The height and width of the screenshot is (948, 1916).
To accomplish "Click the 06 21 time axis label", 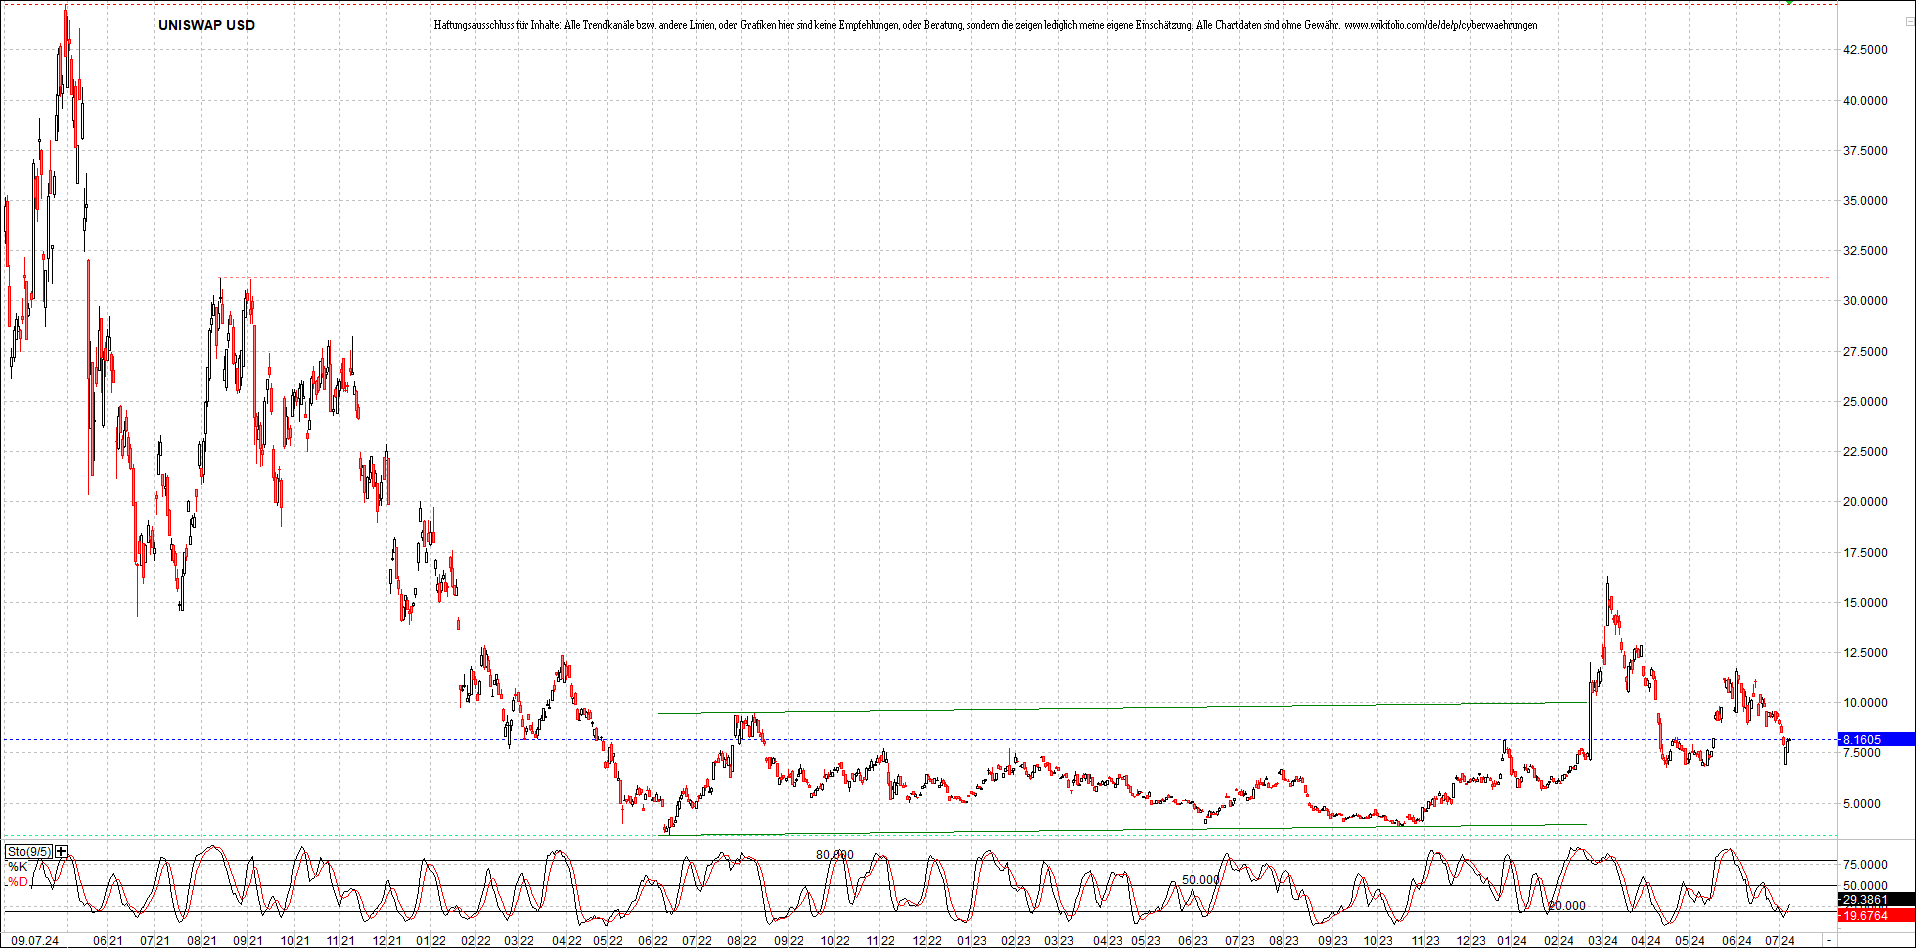I will tap(108, 941).
